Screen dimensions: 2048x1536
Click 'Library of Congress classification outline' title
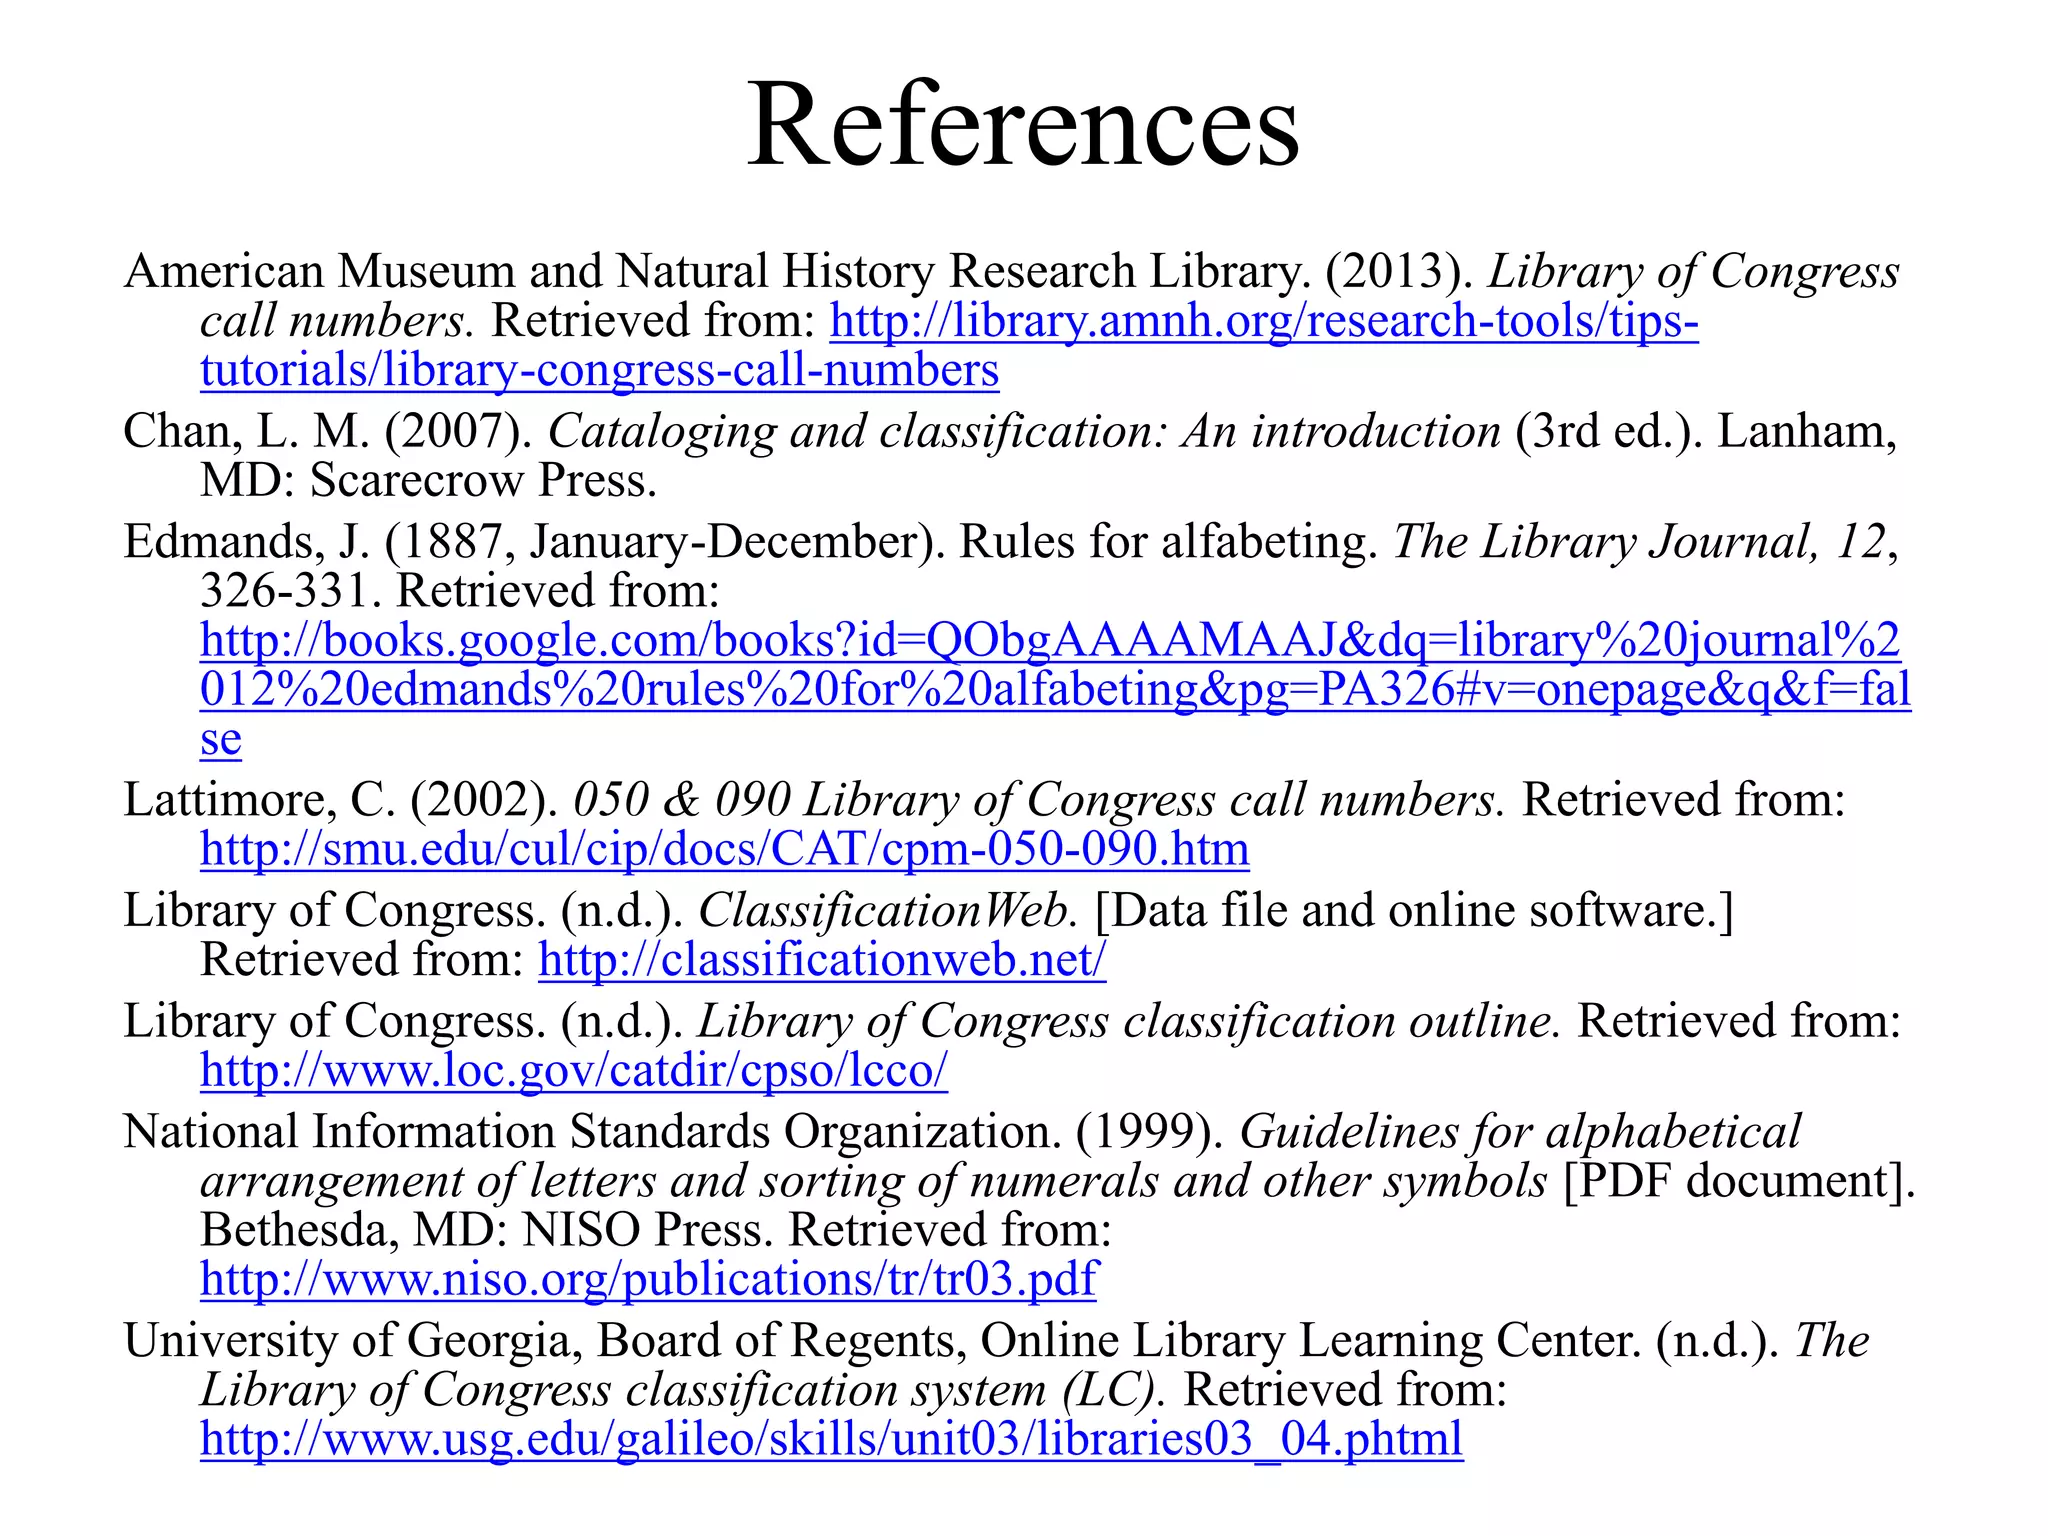tap(1129, 1021)
